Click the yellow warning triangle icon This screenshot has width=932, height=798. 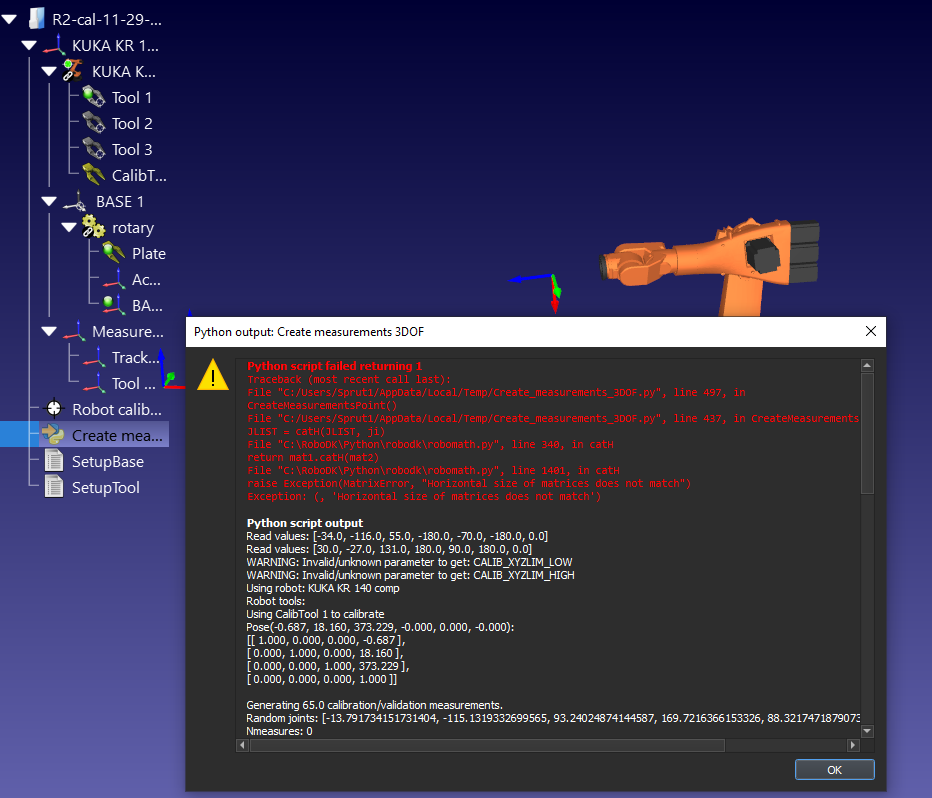pos(212,376)
